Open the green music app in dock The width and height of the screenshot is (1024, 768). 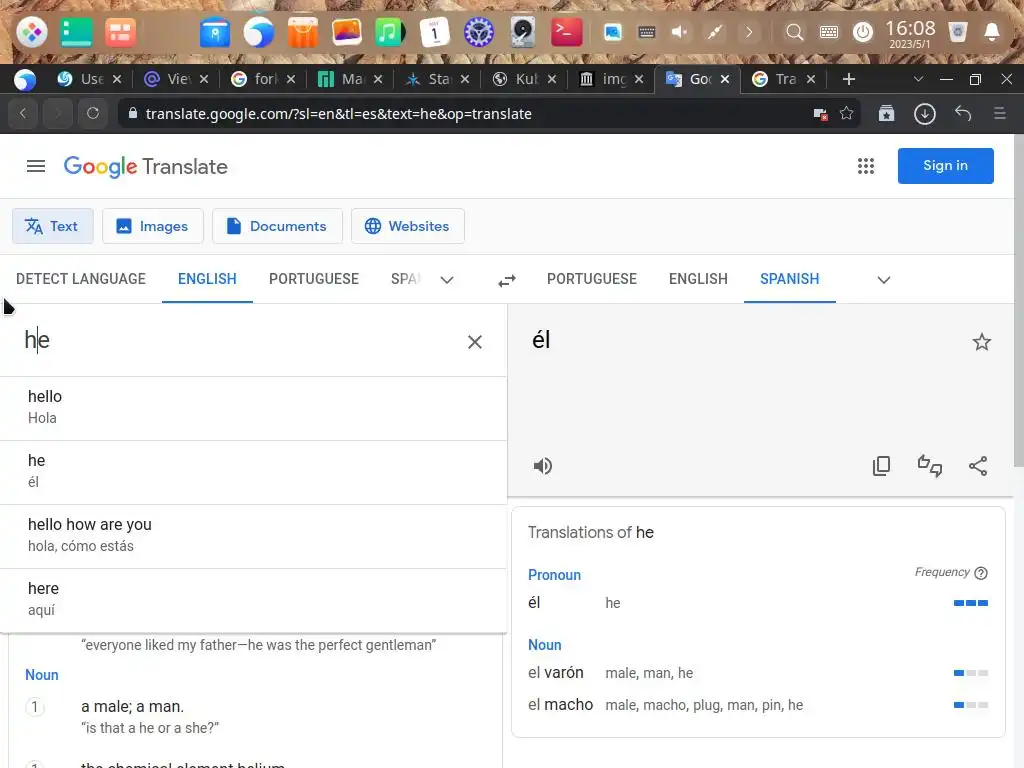[389, 31]
